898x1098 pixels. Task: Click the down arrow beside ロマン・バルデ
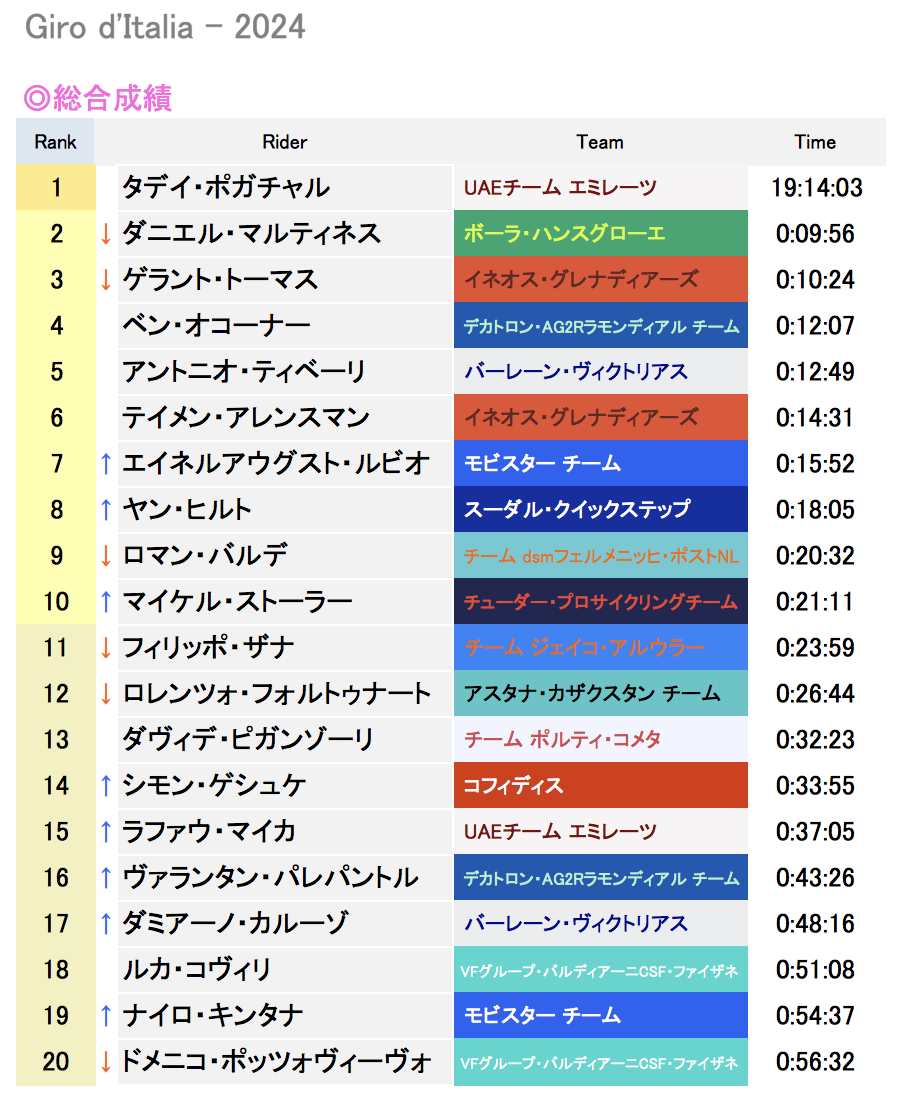[106, 556]
